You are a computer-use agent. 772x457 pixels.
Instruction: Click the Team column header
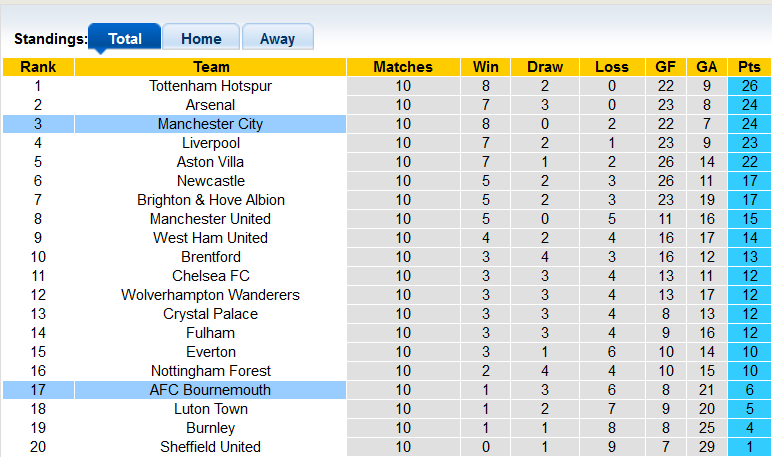[211, 67]
